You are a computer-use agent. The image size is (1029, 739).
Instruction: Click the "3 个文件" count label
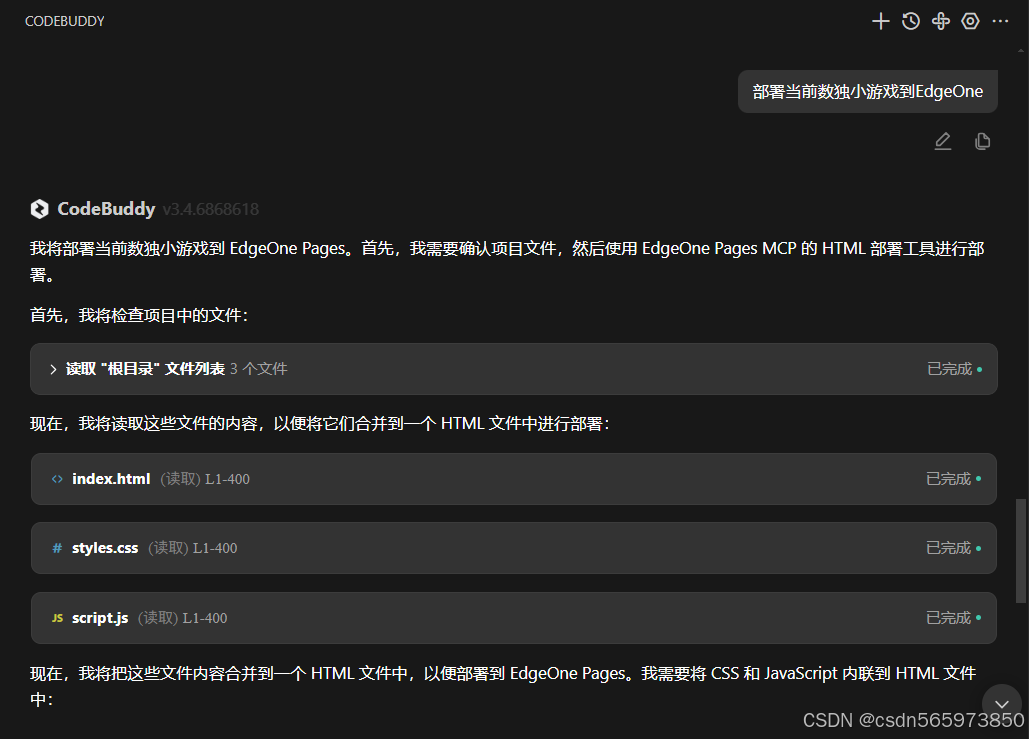[259, 369]
